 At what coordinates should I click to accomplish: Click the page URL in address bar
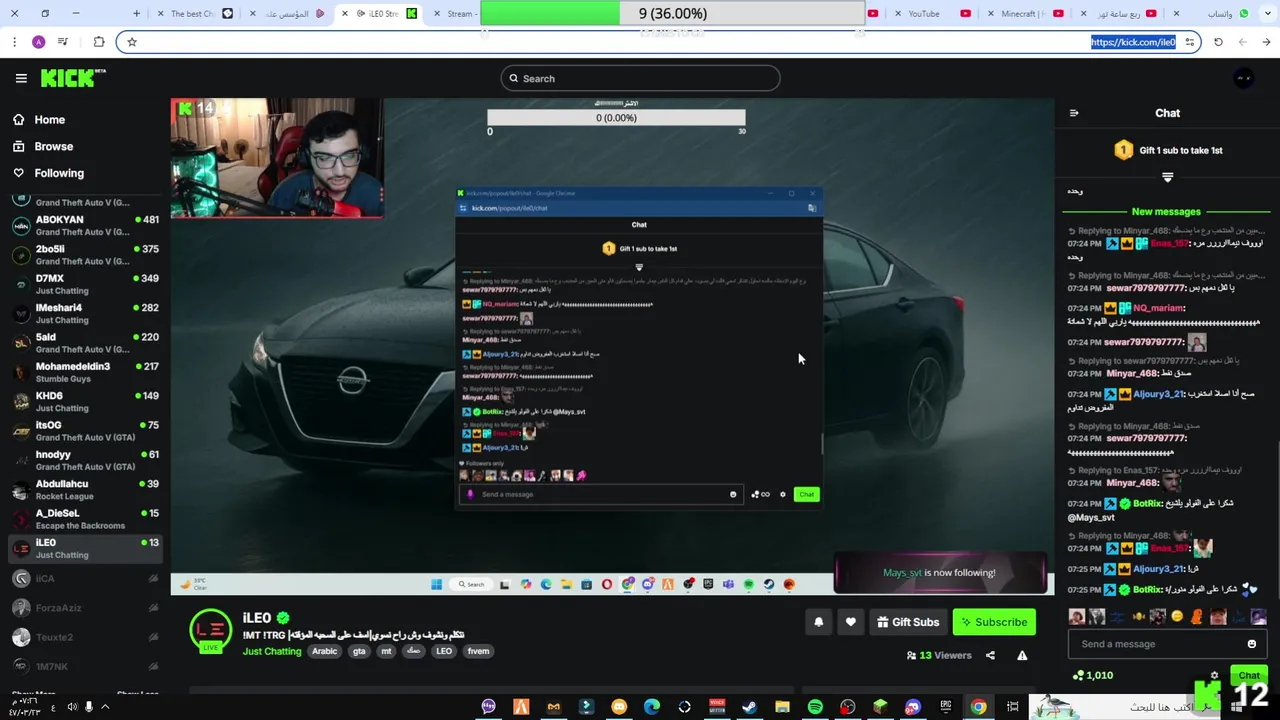click(1132, 42)
